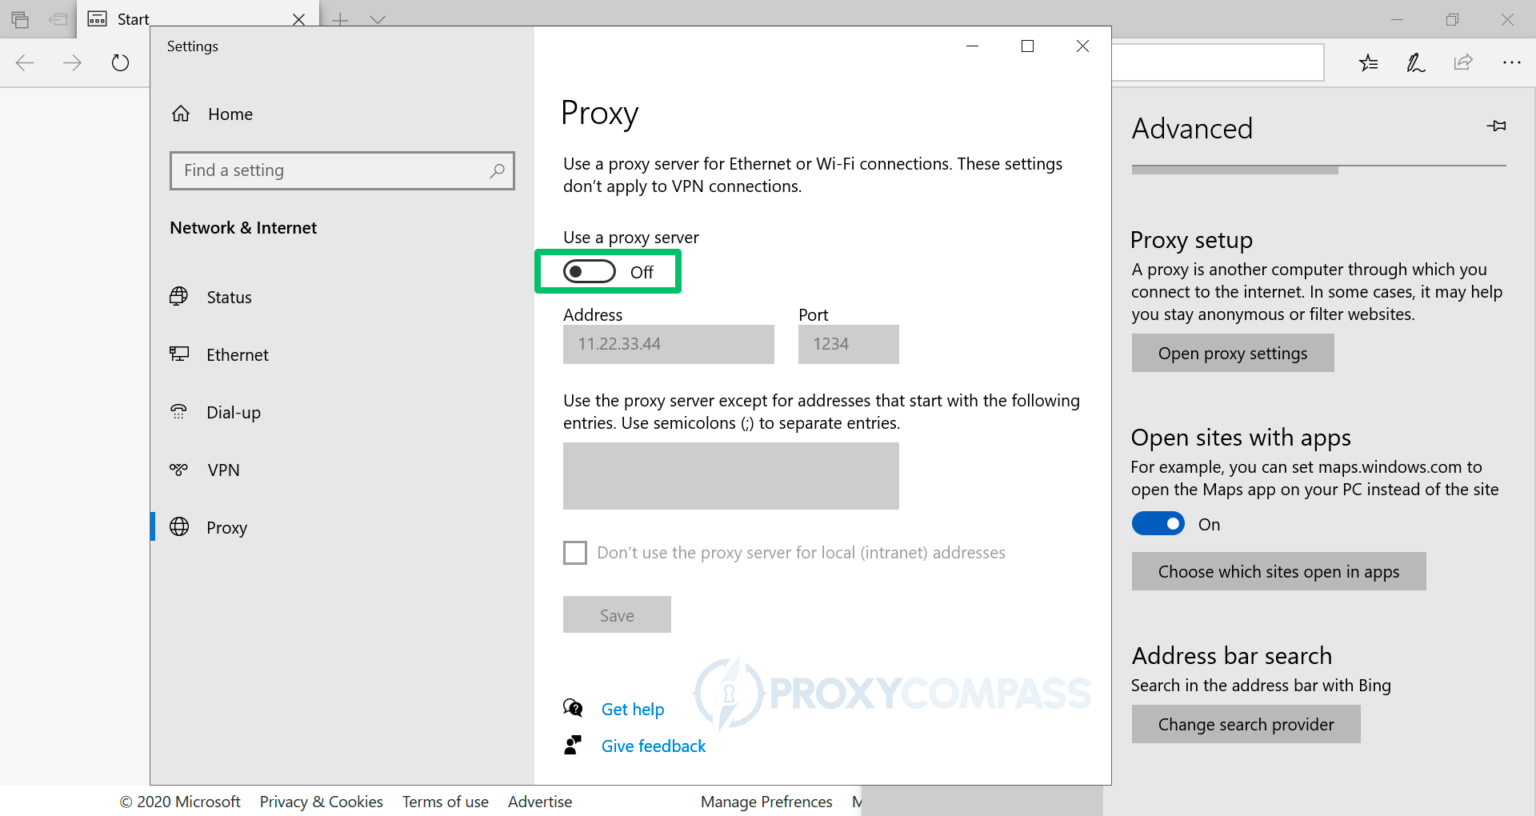Enable the Use a proxy server toggle
Image resolution: width=1536 pixels, height=816 pixels.
coord(589,271)
